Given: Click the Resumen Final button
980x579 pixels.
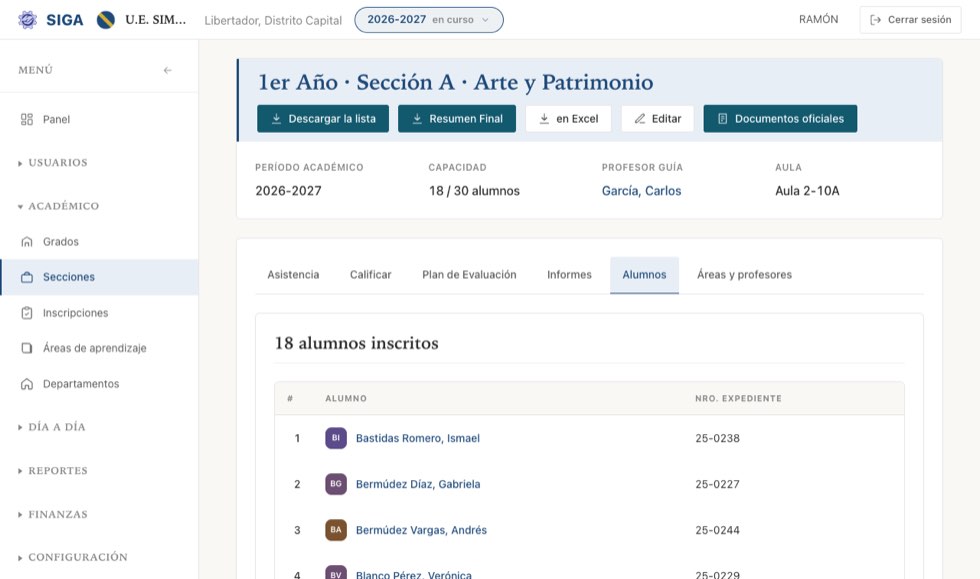Looking at the screenshot, I should click(457, 119).
